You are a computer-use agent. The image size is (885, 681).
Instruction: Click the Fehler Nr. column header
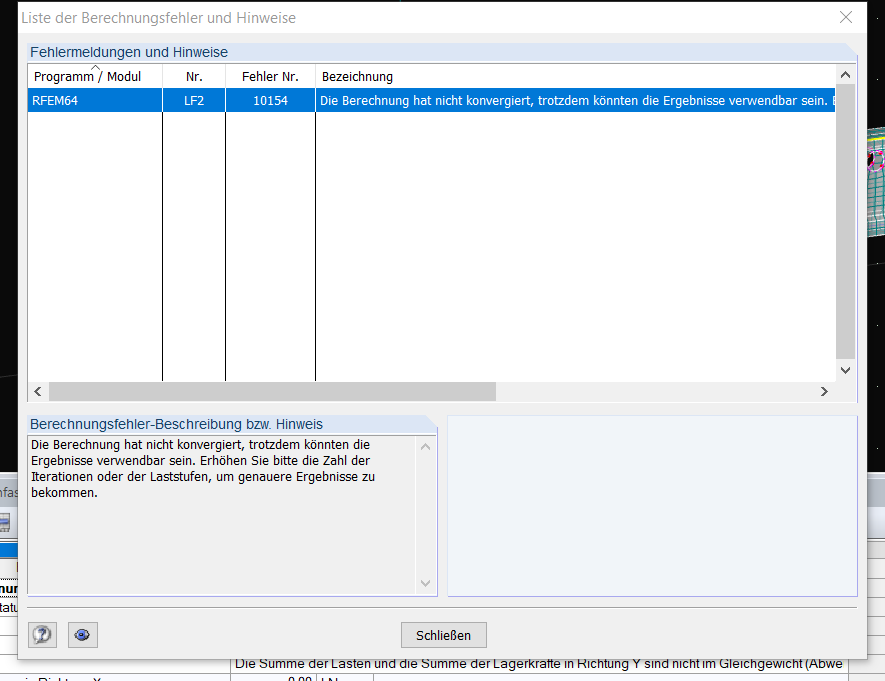tap(270, 76)
